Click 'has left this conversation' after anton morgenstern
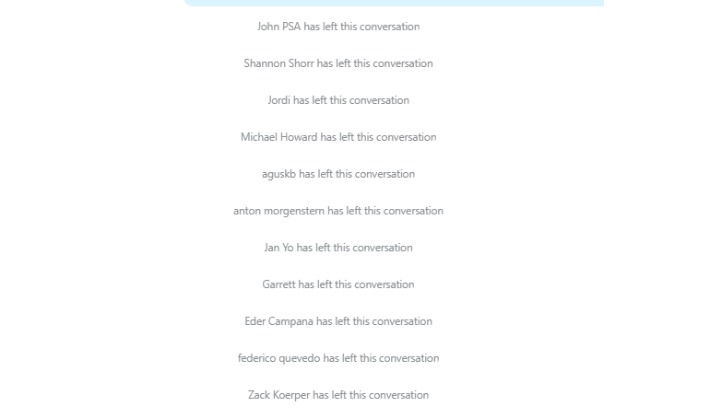 [385, 211]
